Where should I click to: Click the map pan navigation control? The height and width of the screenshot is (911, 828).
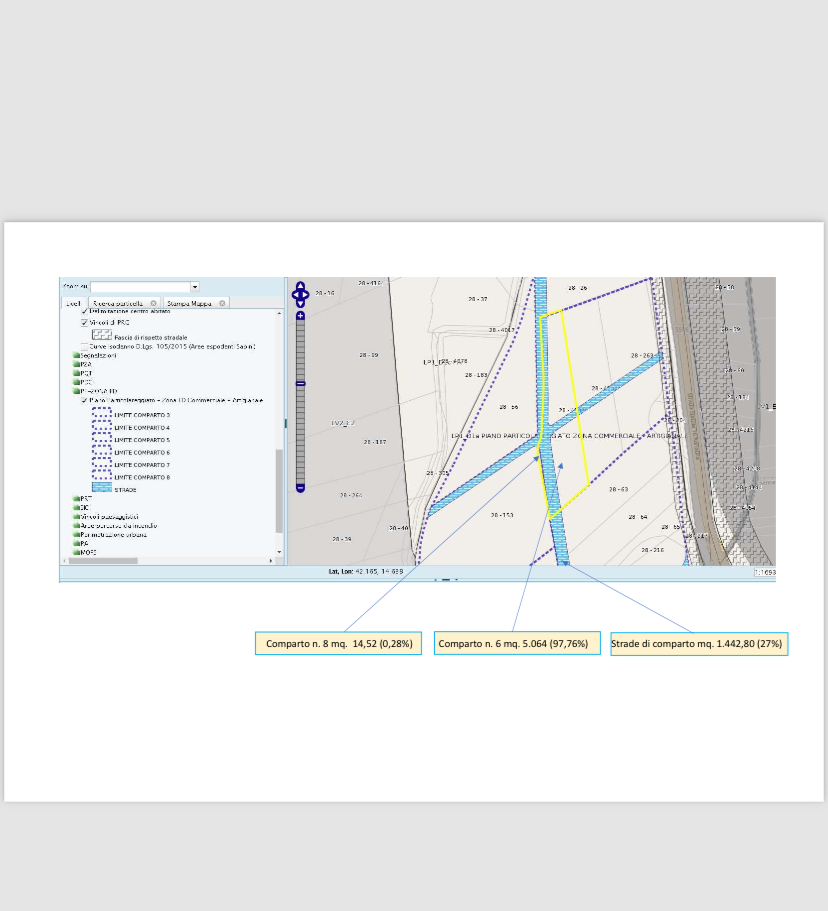pyautogui.click(x=299, y=295)
